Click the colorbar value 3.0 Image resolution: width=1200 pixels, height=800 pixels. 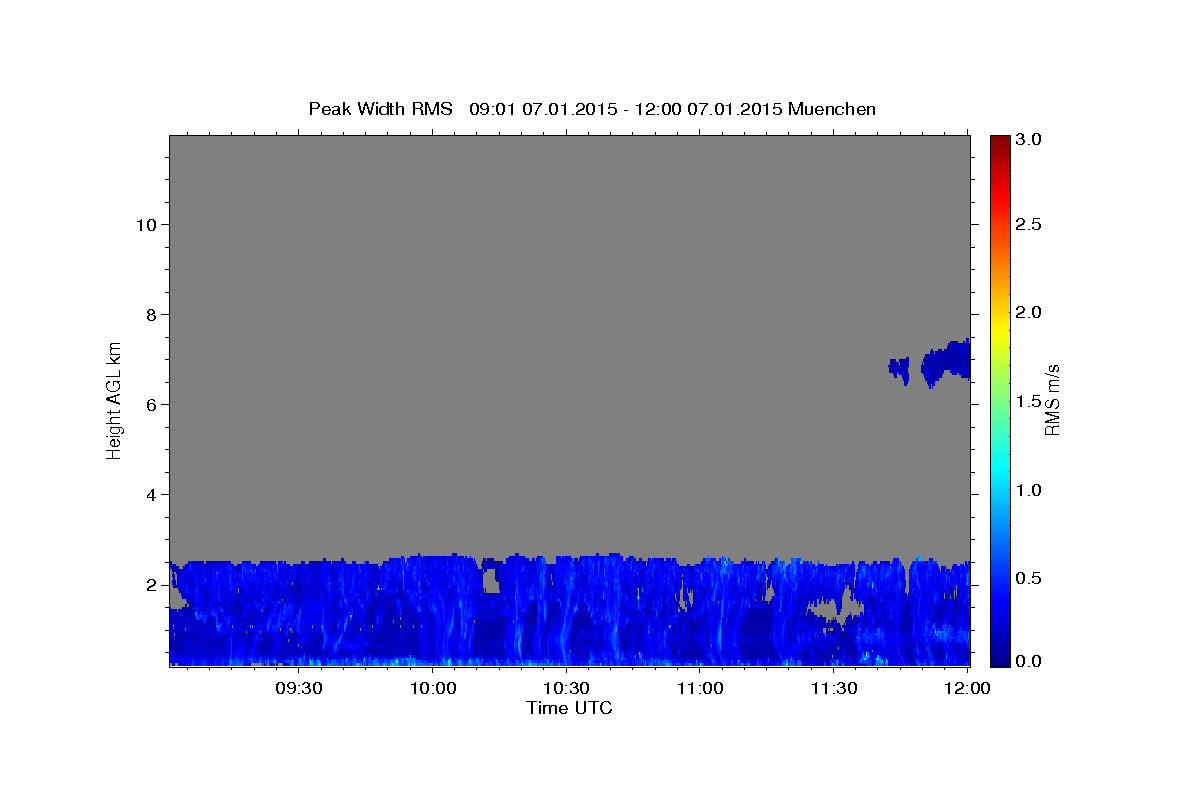tap(1030, 140)
